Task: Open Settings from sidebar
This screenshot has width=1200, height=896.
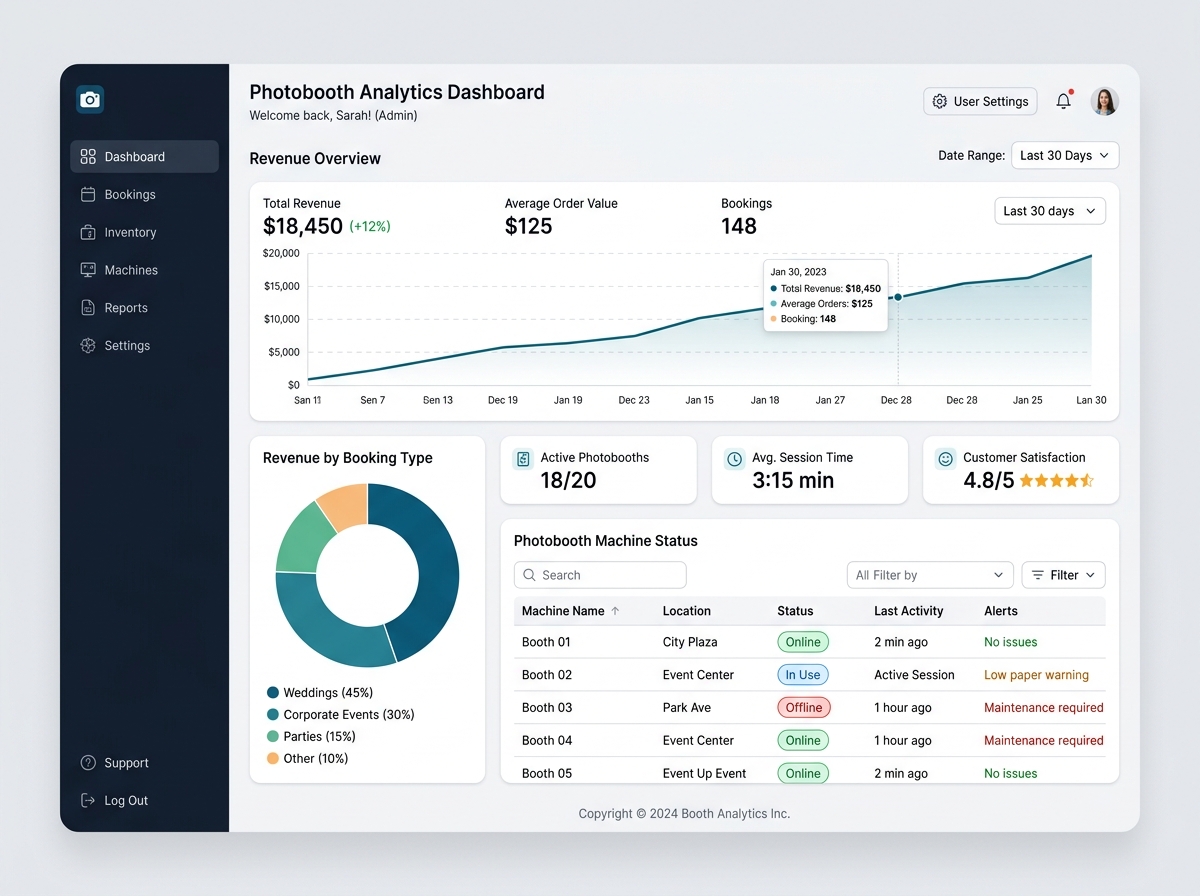Action: pyautogui.click(x=144, y=346)
